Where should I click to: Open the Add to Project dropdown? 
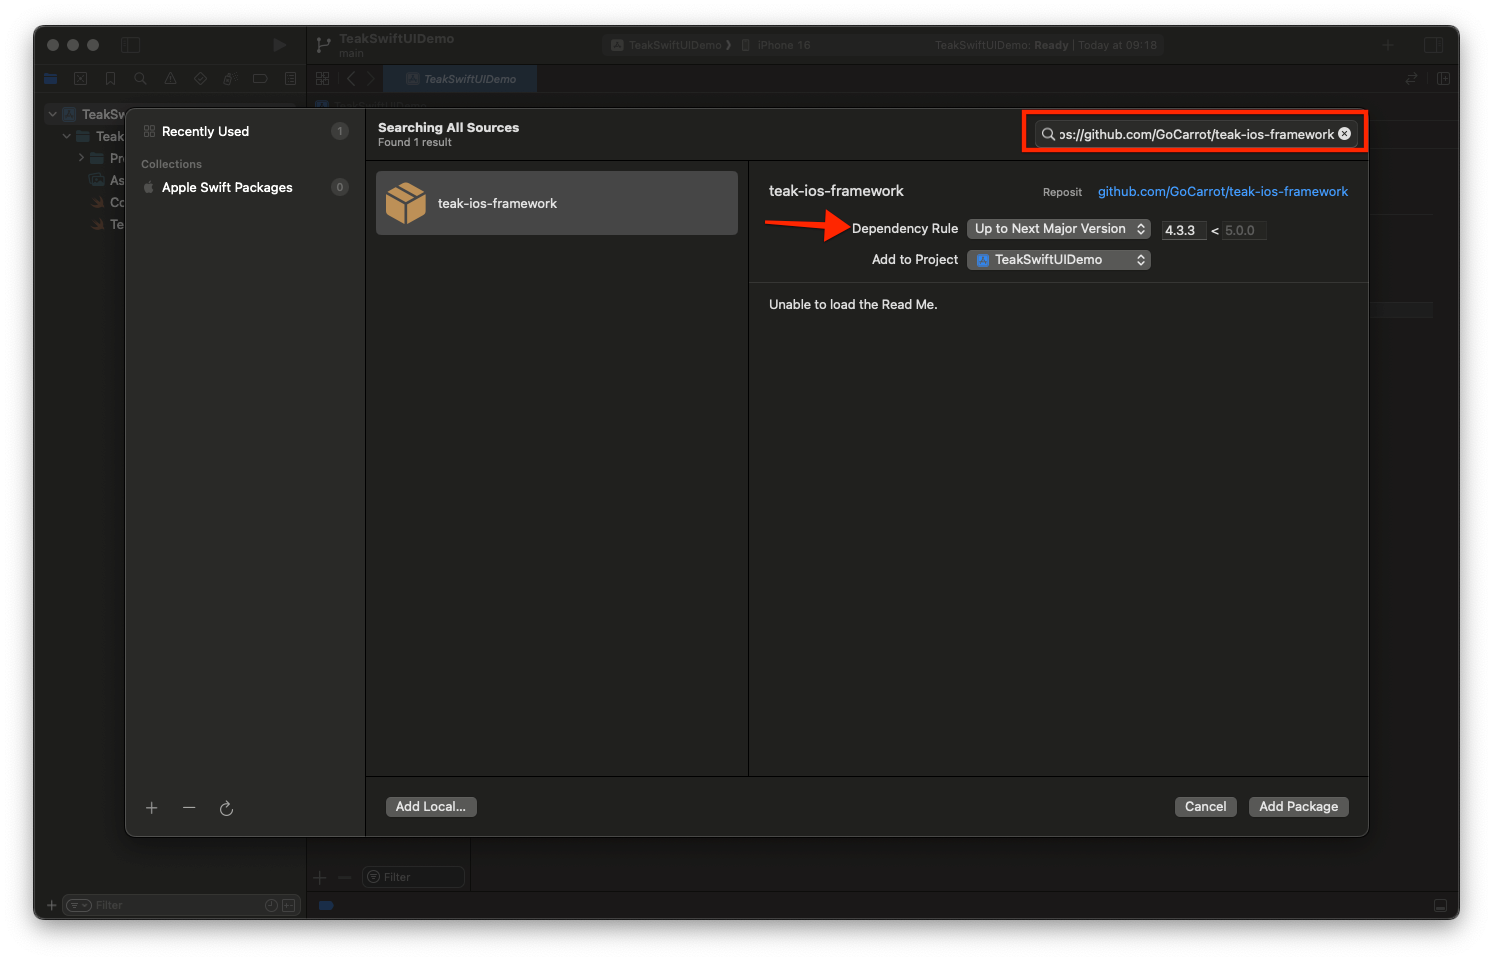point(1059,260)
